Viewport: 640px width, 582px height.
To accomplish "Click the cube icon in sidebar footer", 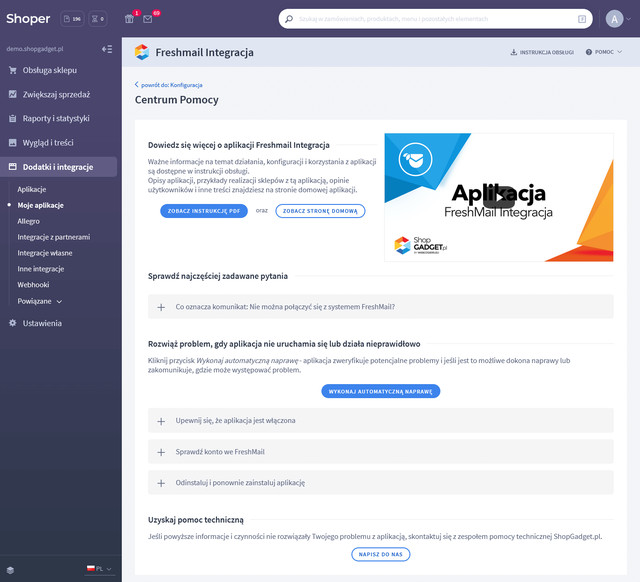I will click(x=10, y=569).
